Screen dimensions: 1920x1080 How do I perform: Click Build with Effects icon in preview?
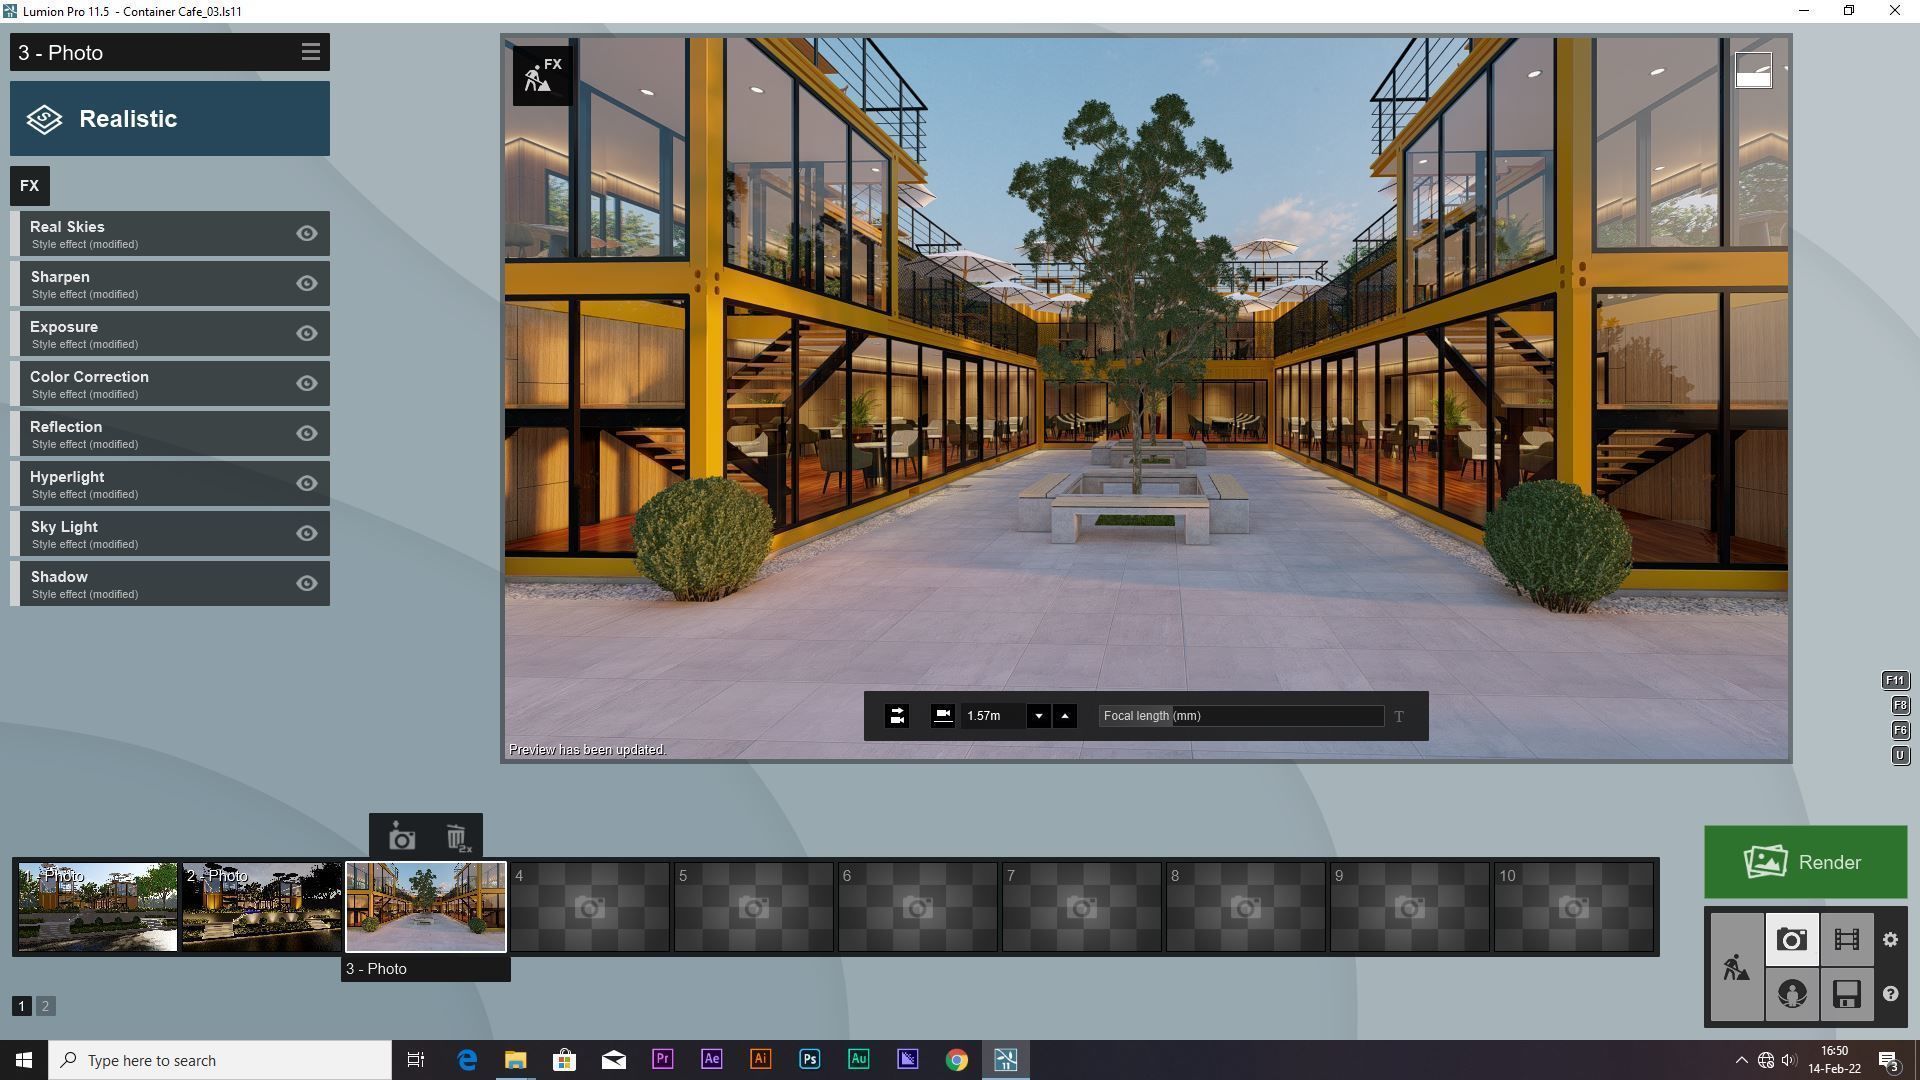[x=543, y=75]
